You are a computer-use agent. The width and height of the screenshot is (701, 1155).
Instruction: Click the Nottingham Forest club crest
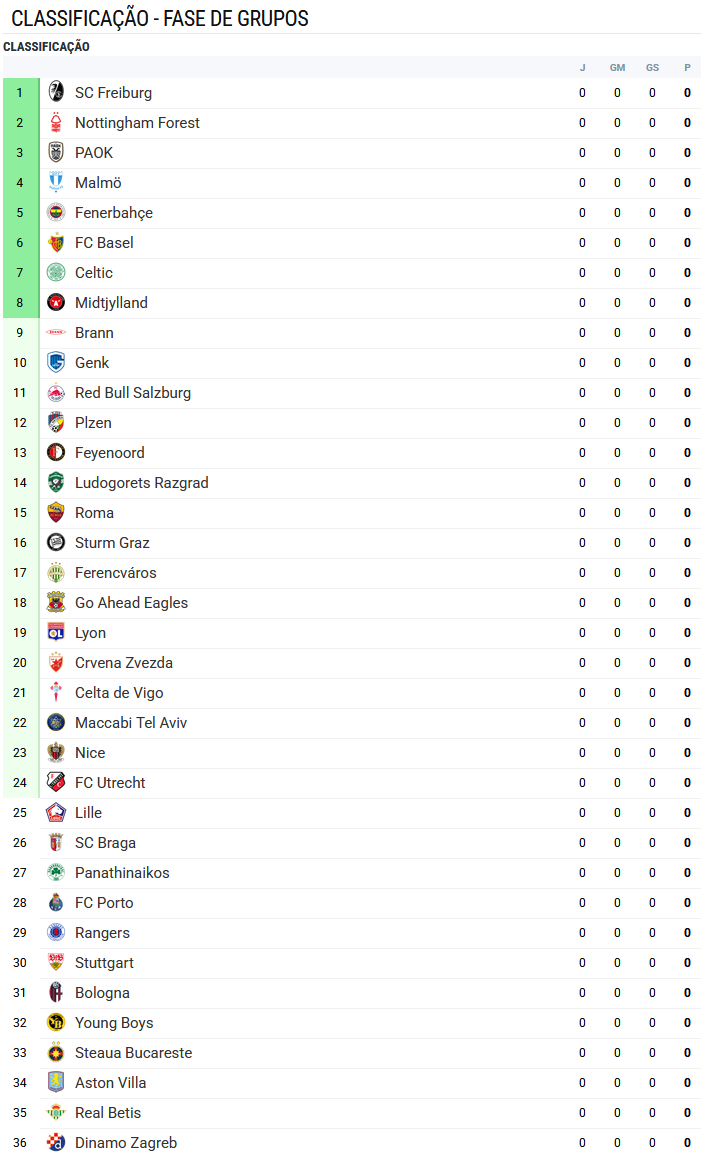point(56,123)
